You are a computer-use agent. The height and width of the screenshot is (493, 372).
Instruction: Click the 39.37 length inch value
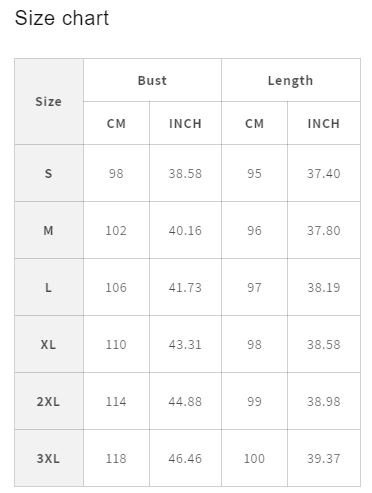tap(324, 458)
